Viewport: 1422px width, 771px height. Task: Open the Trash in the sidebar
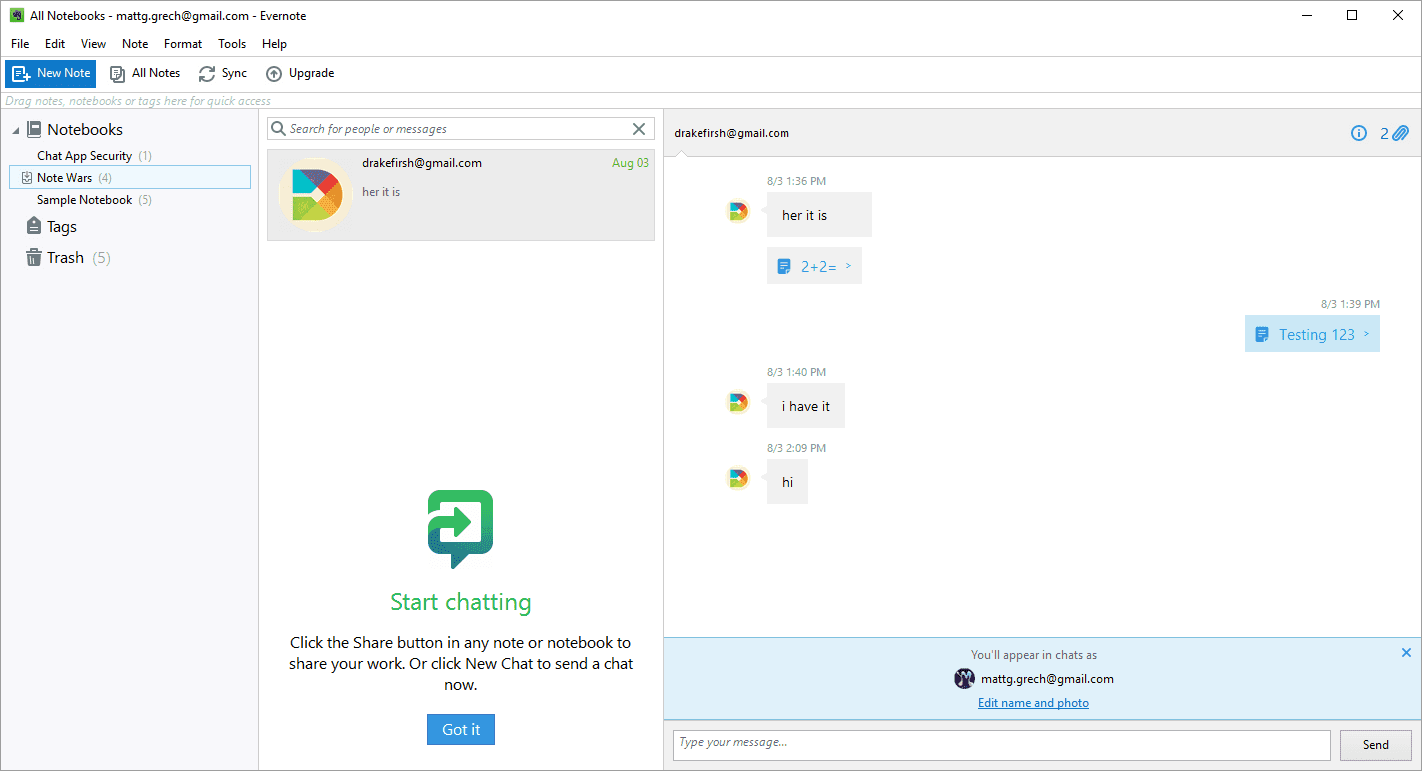coord(65,258)
